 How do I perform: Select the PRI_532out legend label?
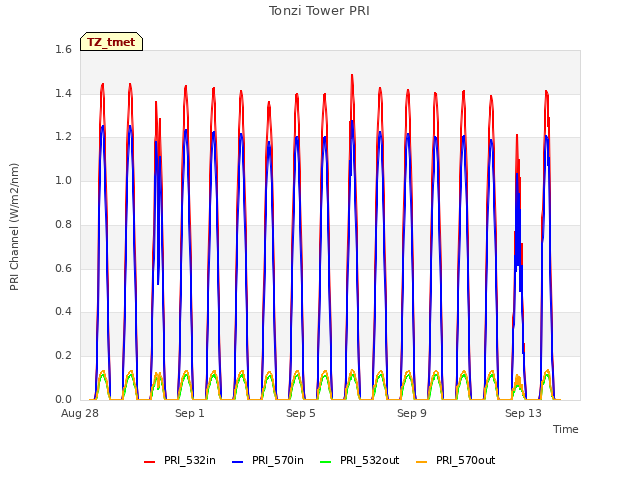pos(369,460)
